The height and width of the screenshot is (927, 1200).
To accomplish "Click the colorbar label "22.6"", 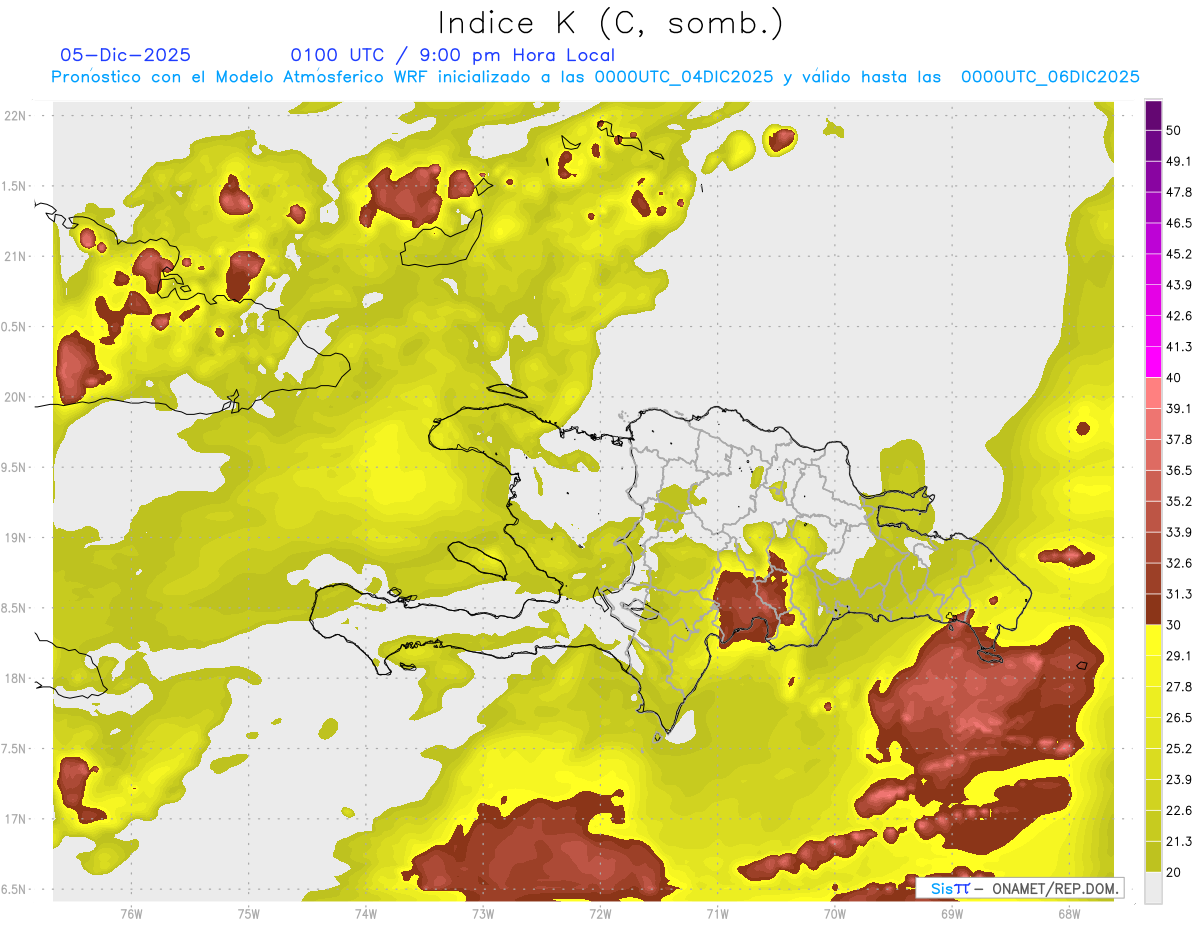I will pos(1179,811).
